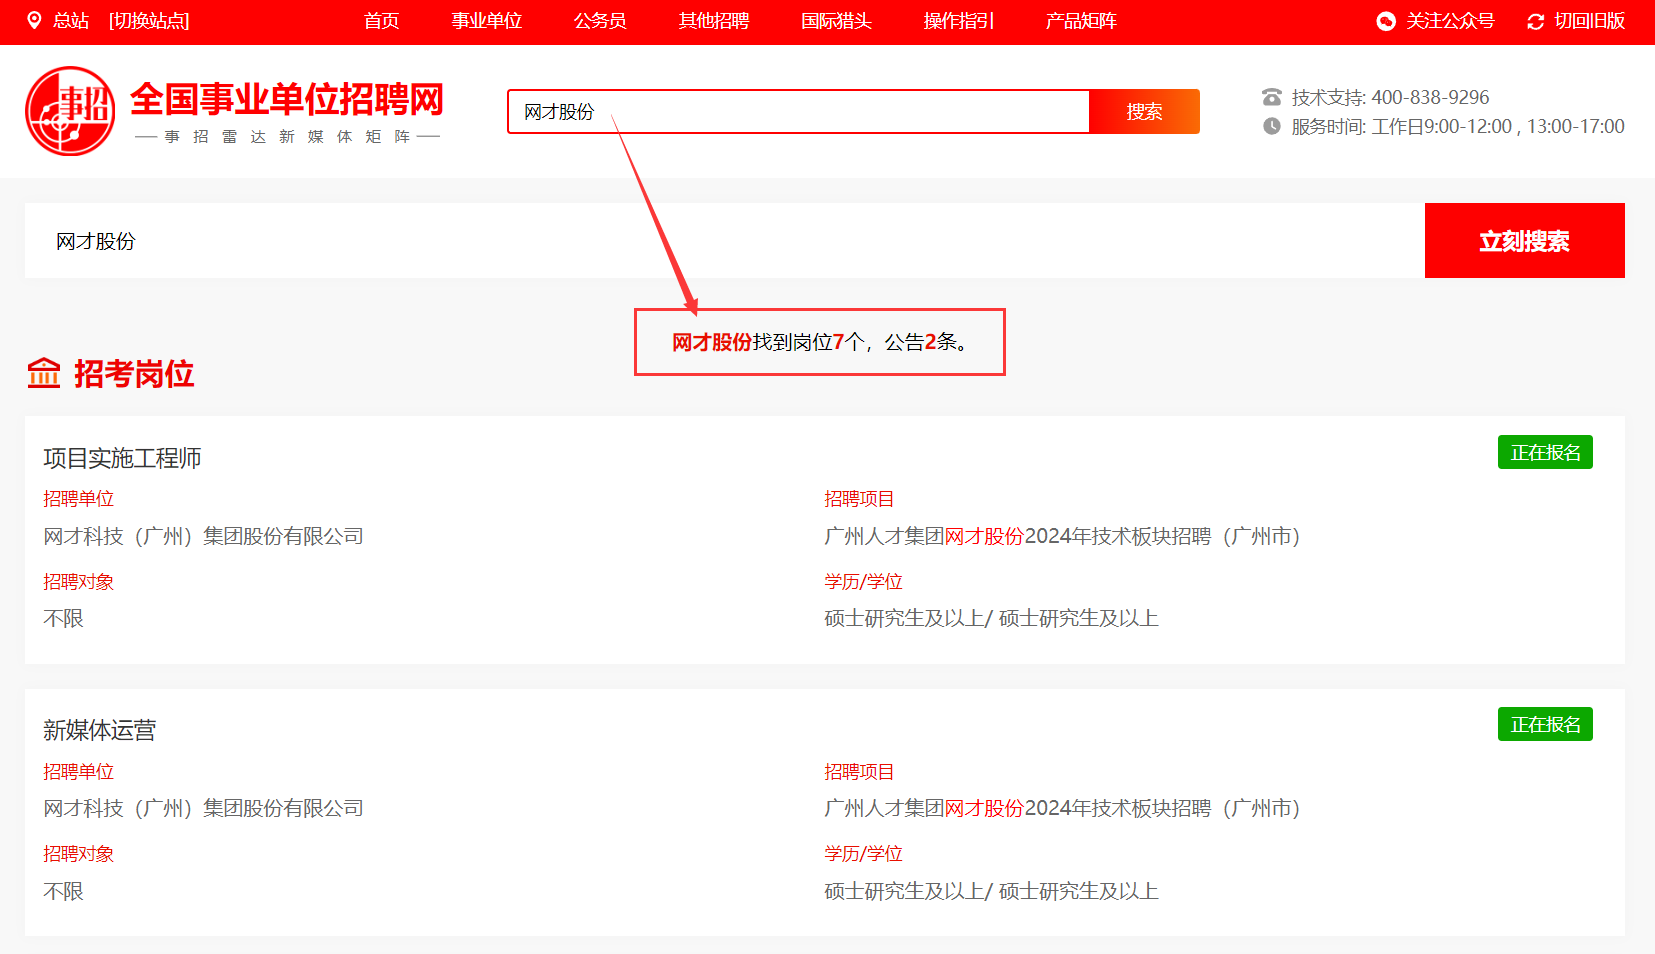Image resolution: width=1655 pixels, height=954 pixels.
Task: Open the 操作指引 menu item
Action: [x=958, y=21]
